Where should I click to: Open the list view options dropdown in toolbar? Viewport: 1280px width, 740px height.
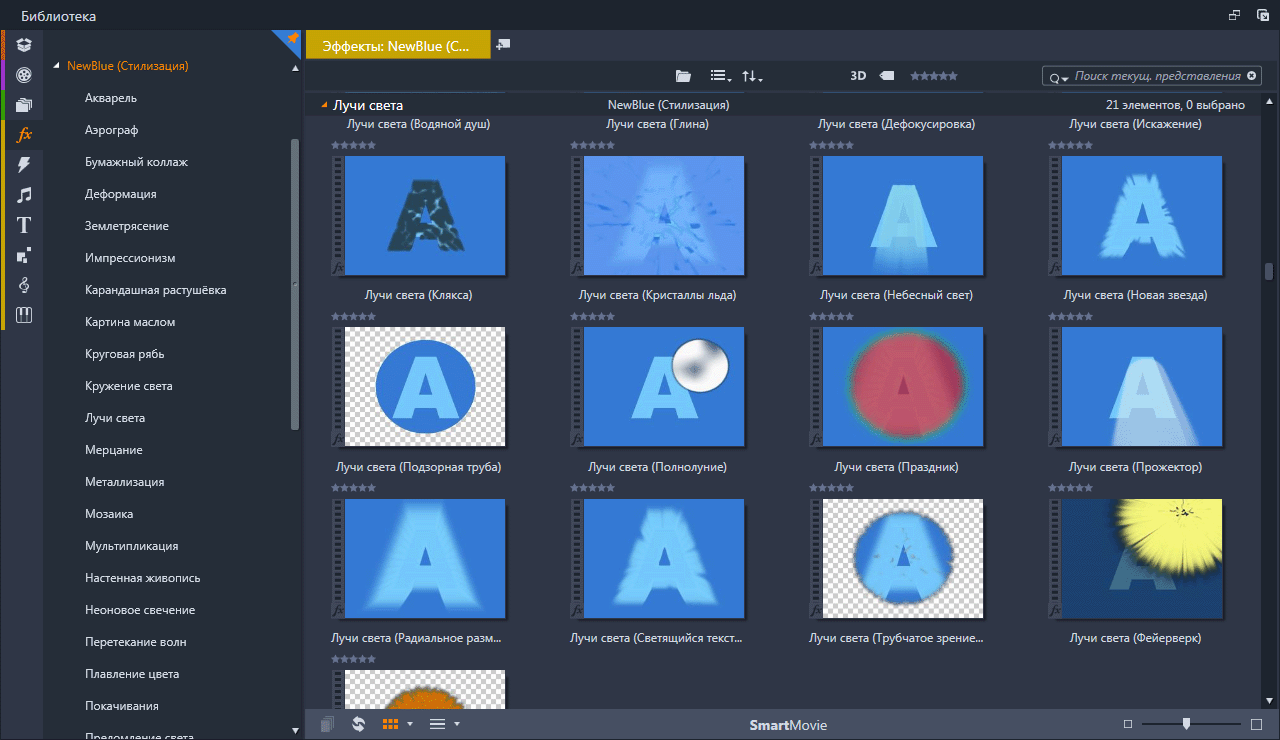pos(720,76)
